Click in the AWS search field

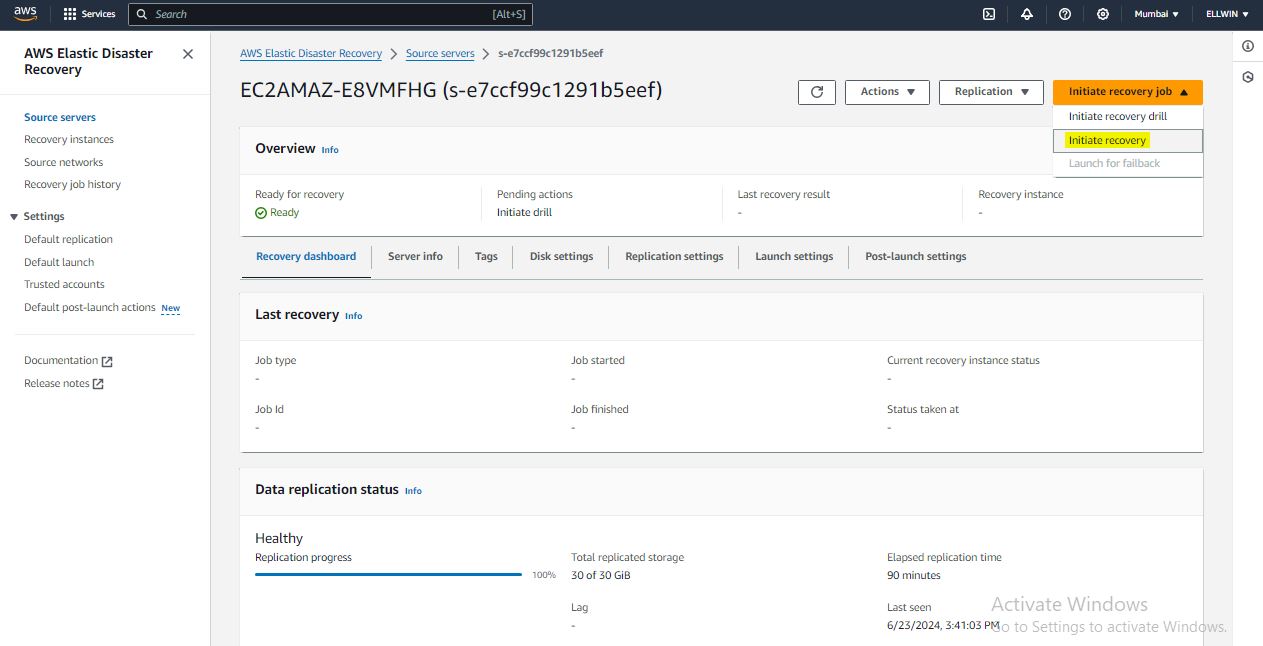click(x=320, y=14)
